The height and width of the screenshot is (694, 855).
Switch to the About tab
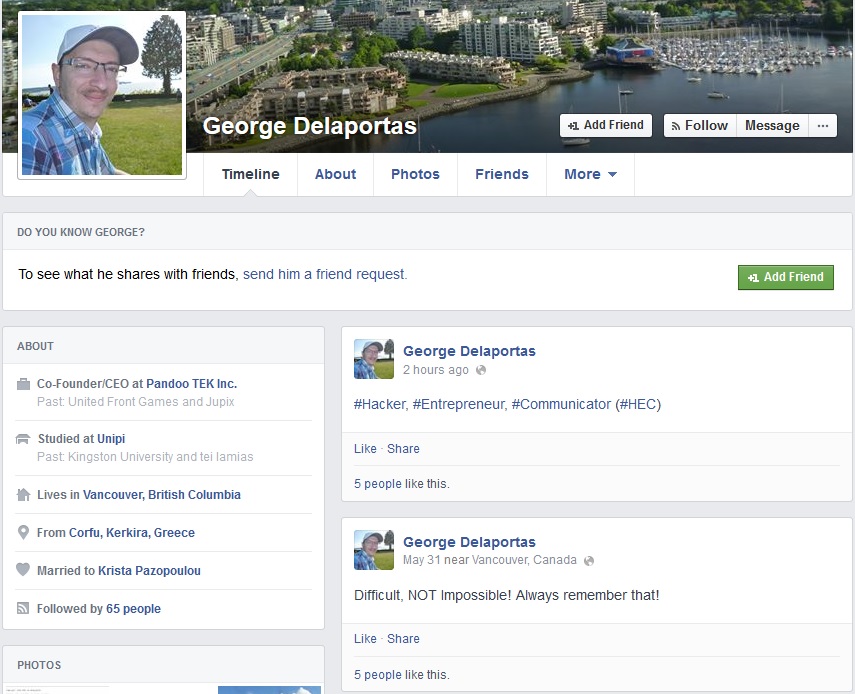tap(335, 174)
